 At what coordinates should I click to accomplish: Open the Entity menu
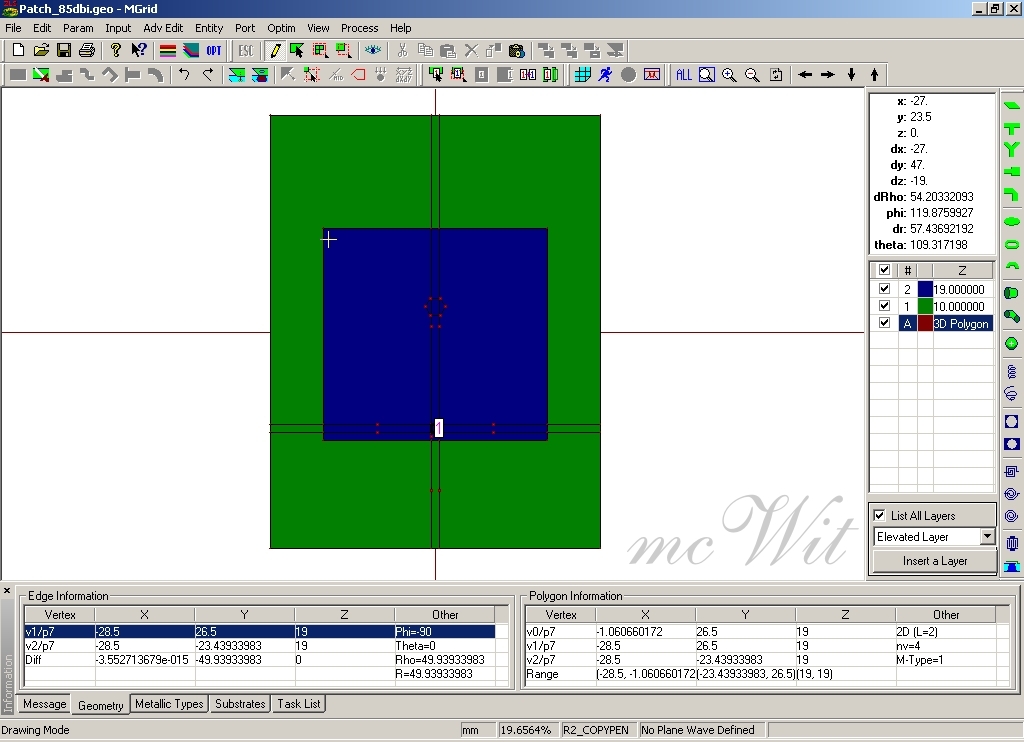[x=209, y=28]
